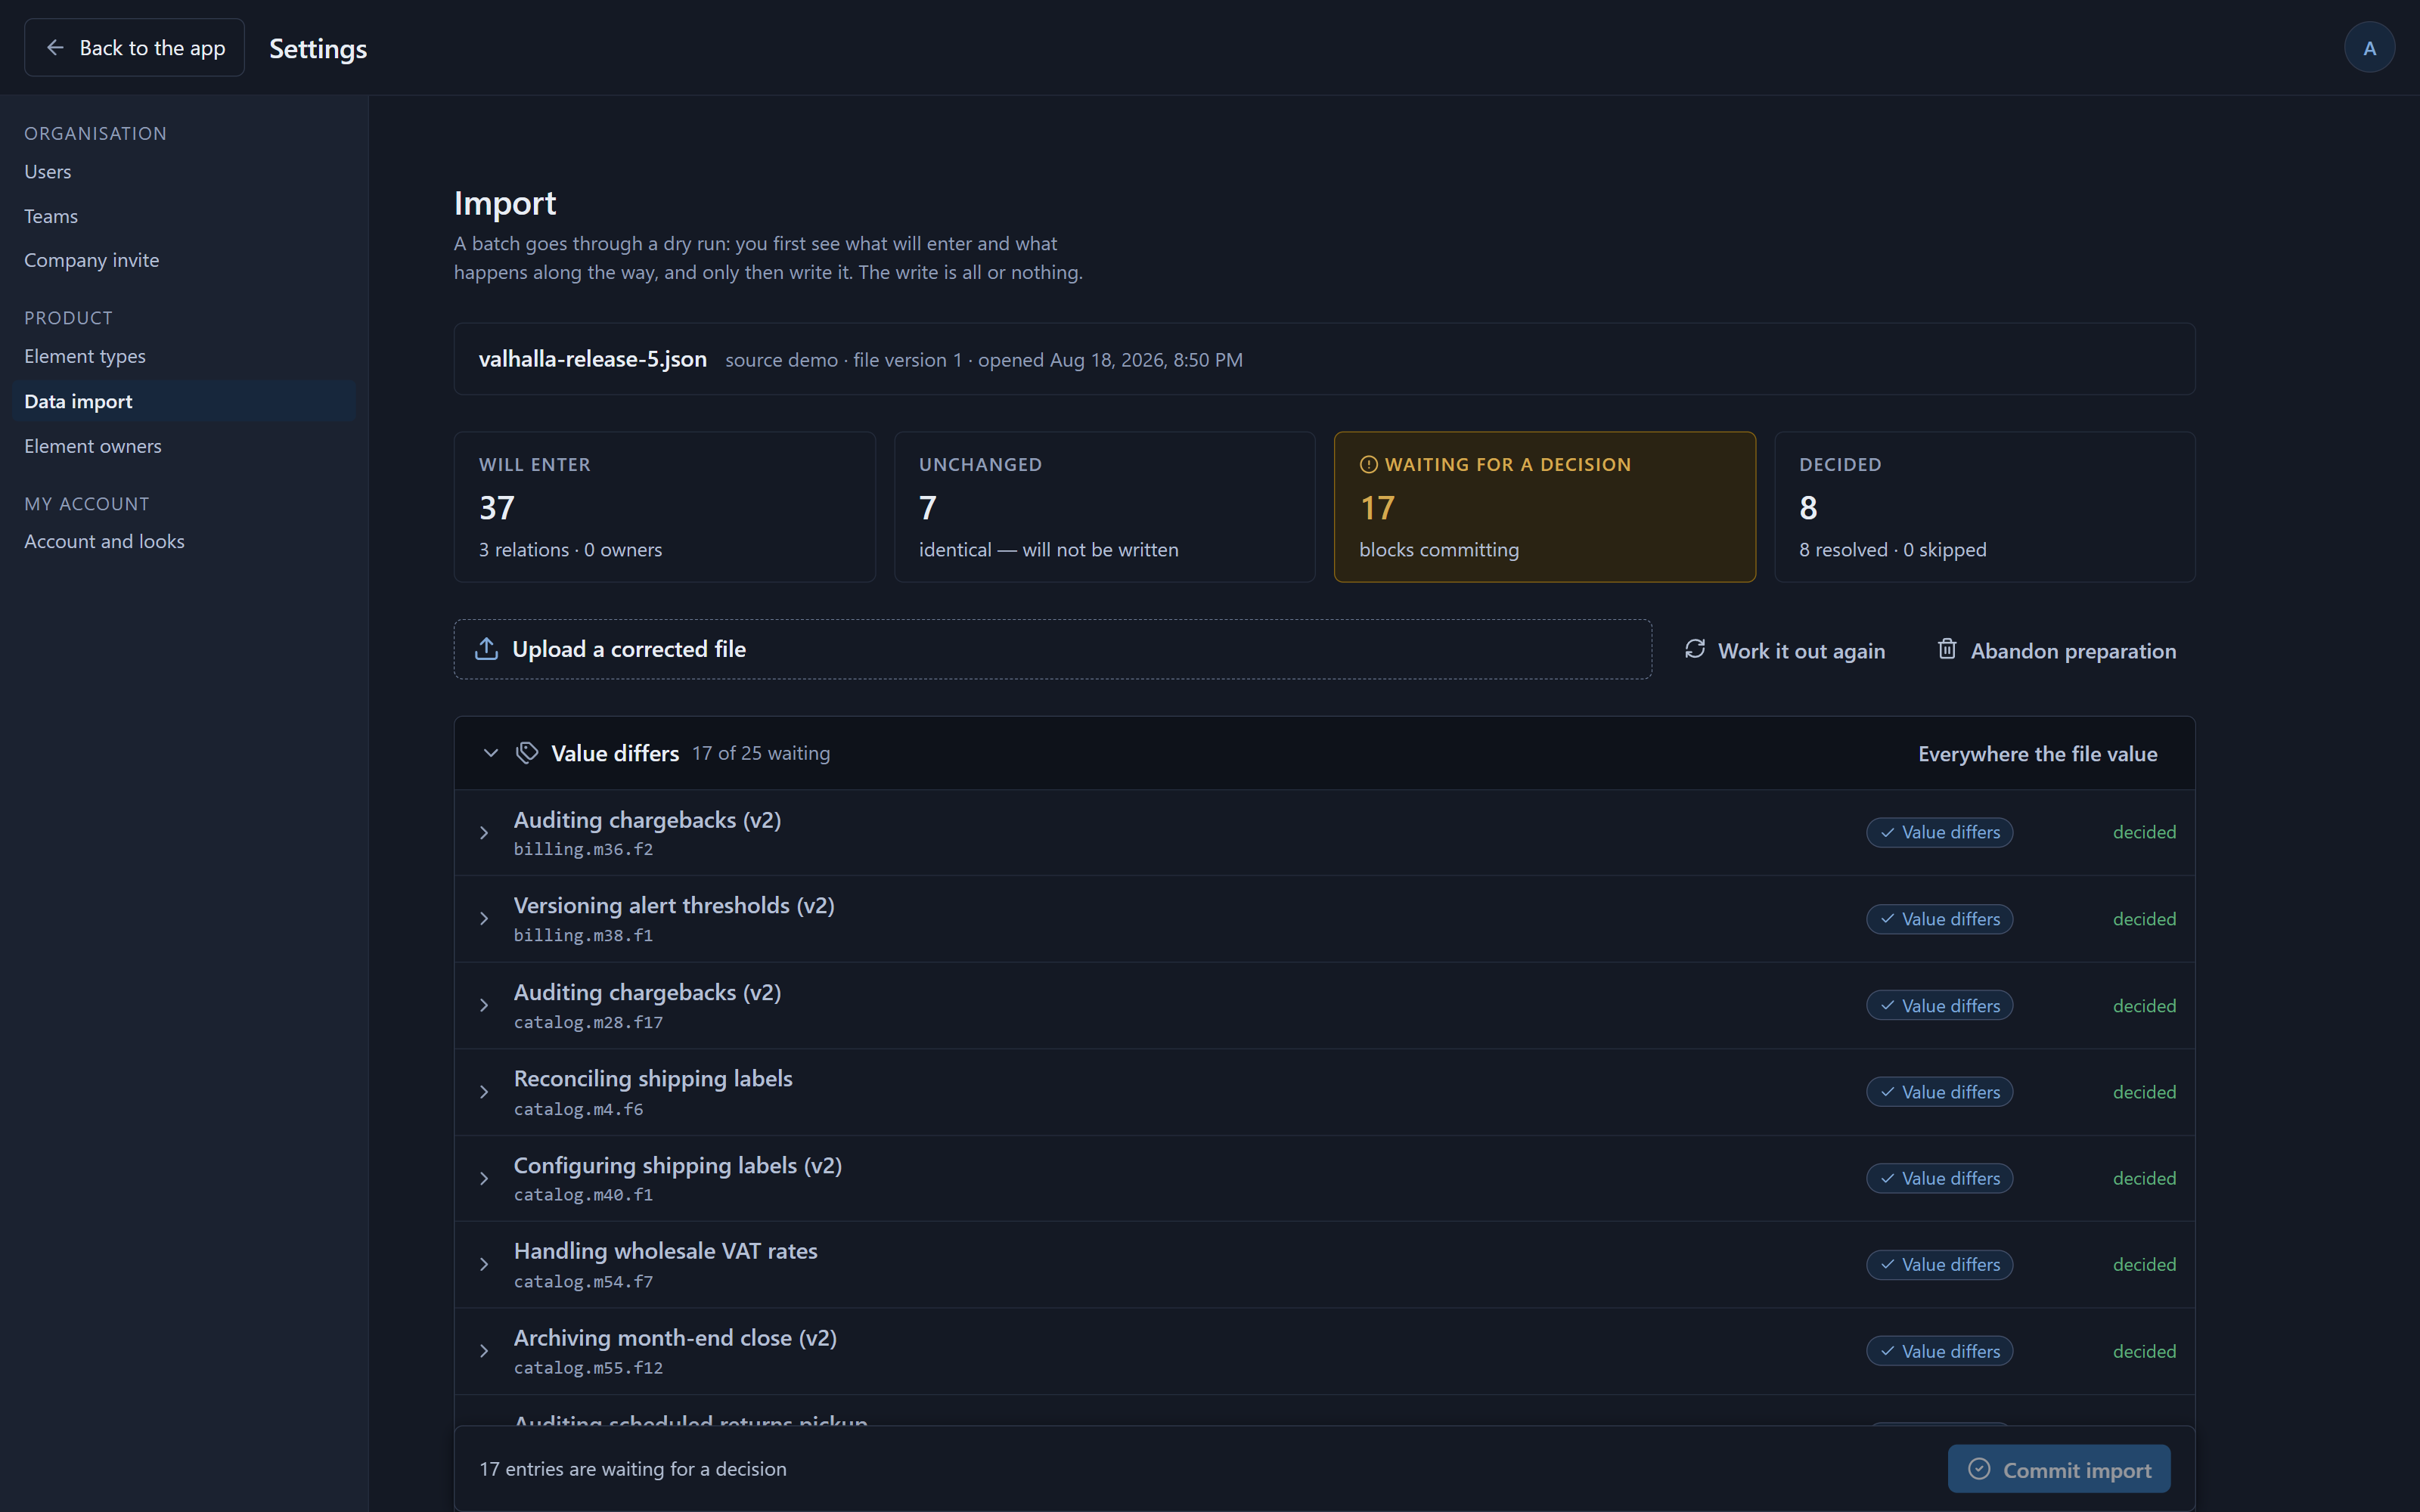Open Element types section
This screenshot has width=2420, height=1512.
[184, 356]
